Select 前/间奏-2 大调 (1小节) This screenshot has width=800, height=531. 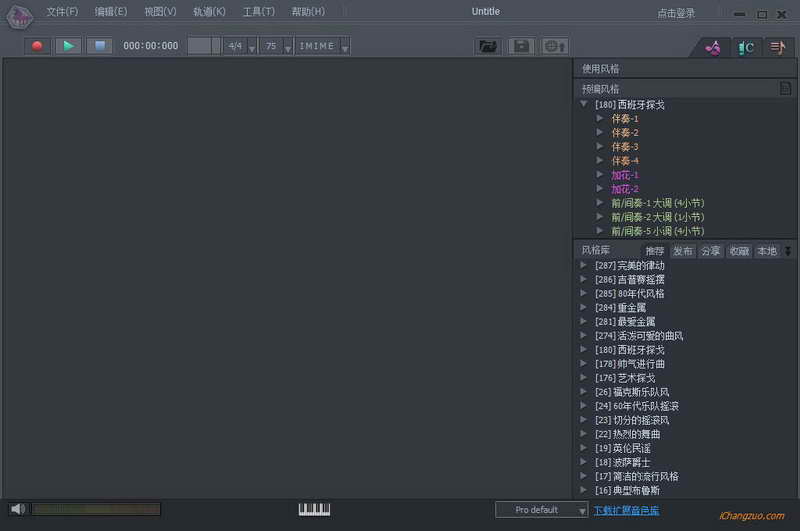point(658,217)
